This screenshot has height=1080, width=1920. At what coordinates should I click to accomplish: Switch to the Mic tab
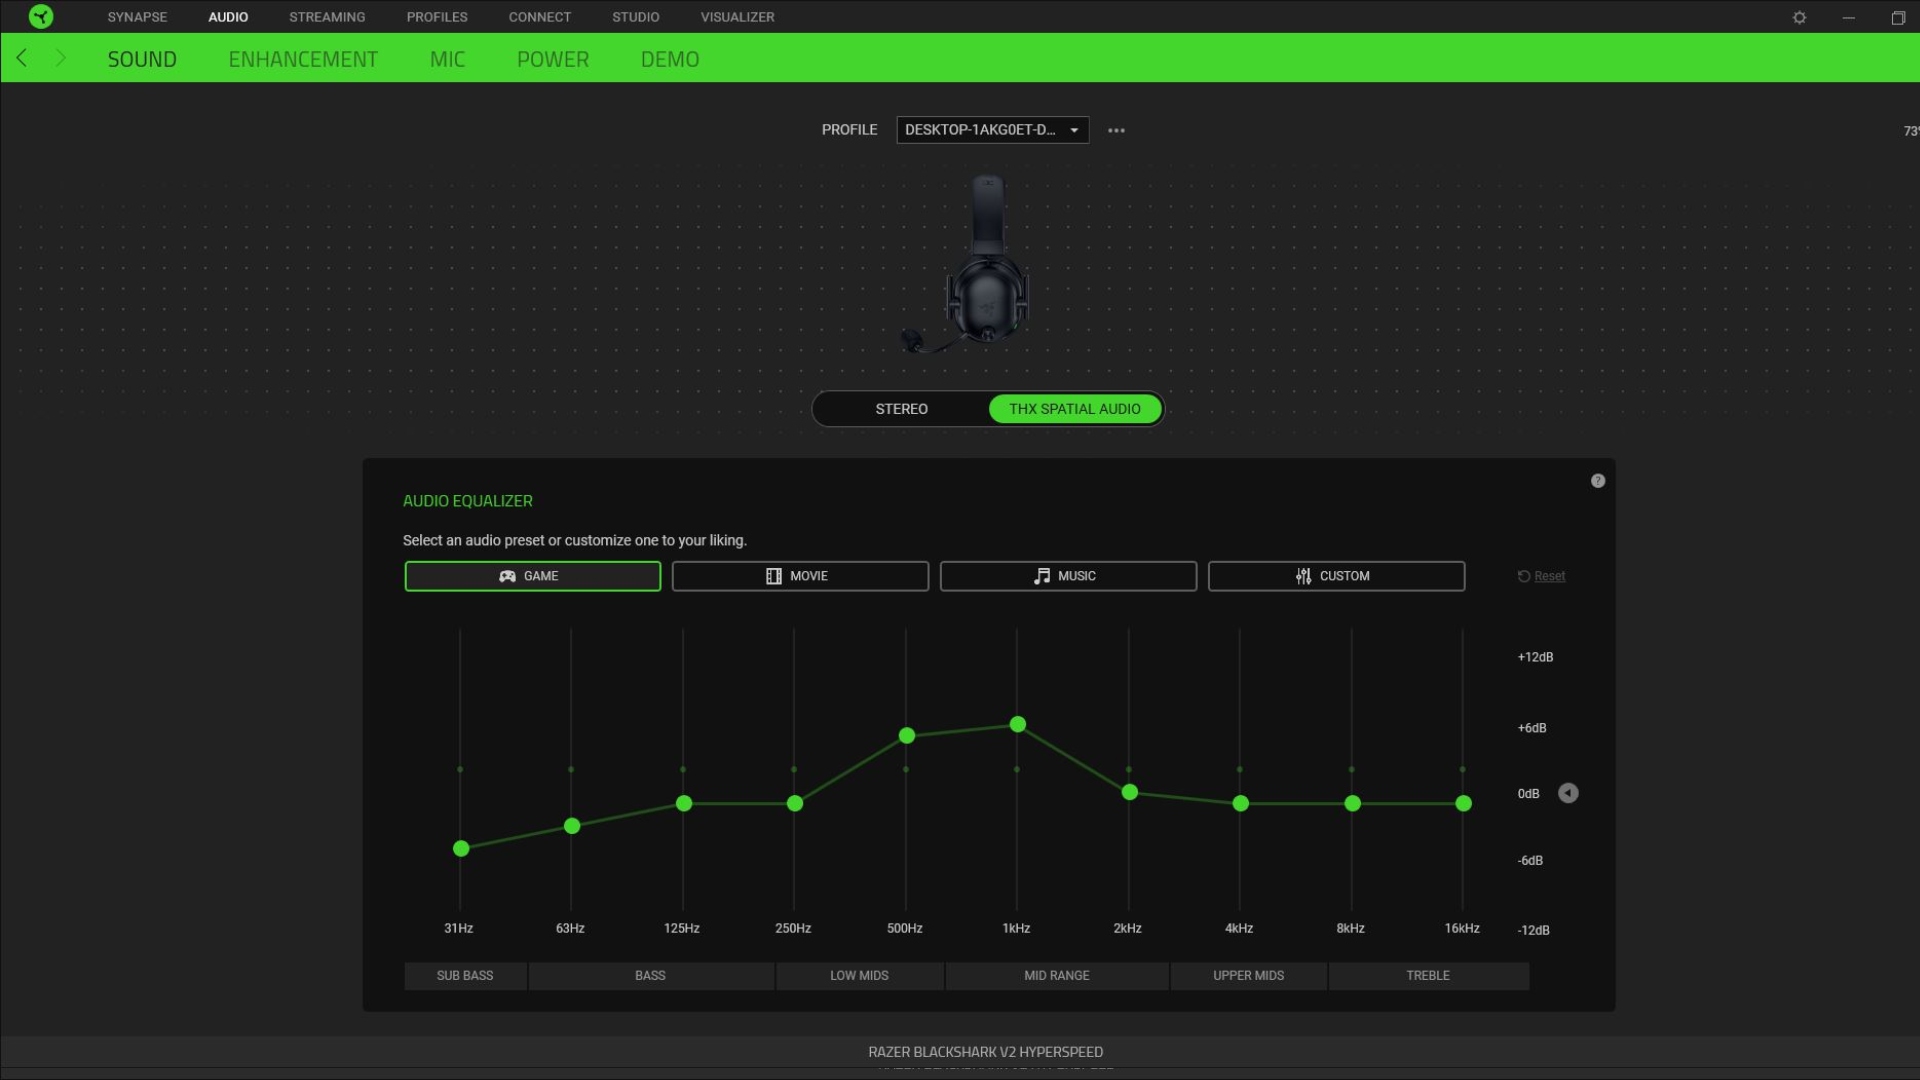coord(447,59)
